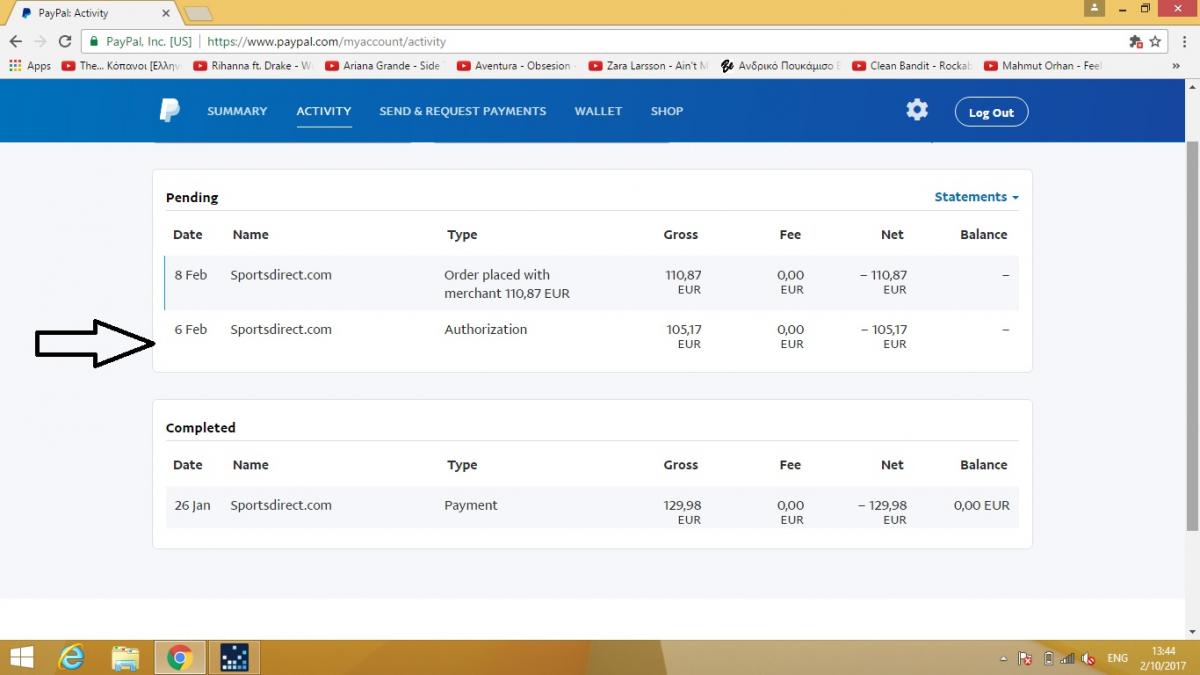The width and height of the screenshot is (1200, 675).
Task: Click the 'Payment' type text
Action: [471, 505]
